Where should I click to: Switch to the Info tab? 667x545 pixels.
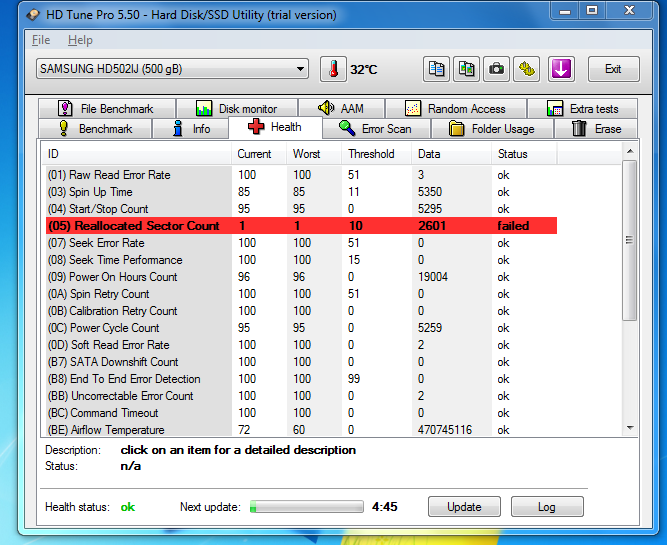click(191, 128)
